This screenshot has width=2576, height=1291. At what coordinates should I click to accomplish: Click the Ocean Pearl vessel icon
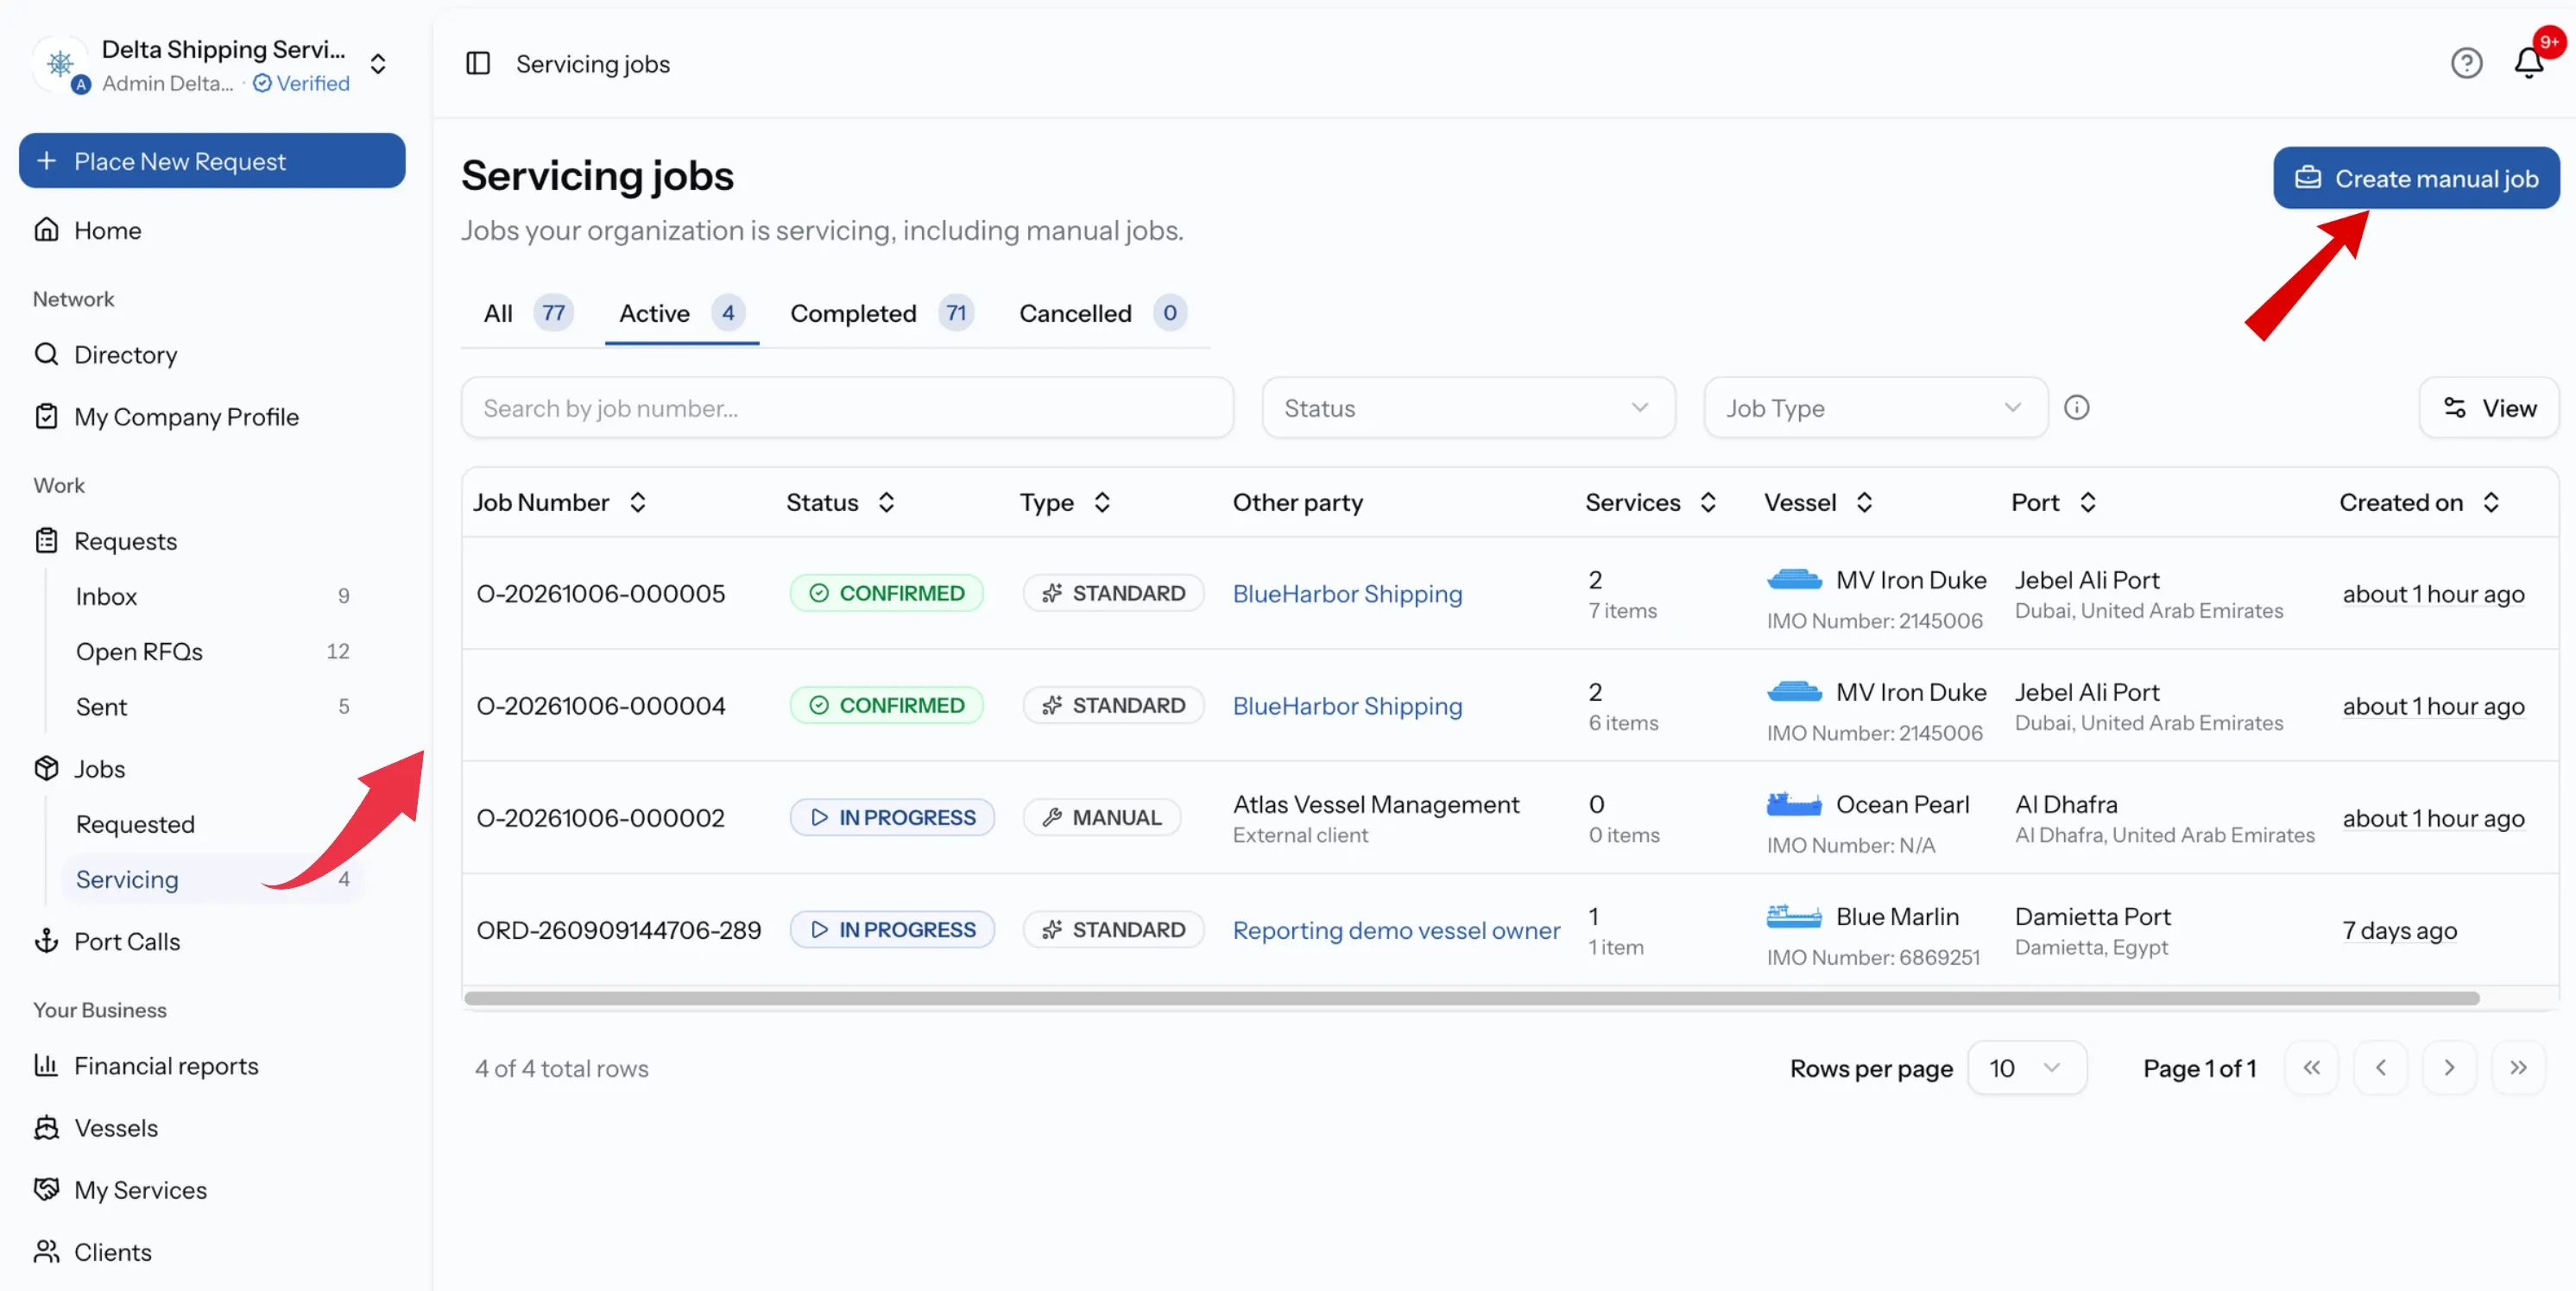click(x=1794, y=804)
